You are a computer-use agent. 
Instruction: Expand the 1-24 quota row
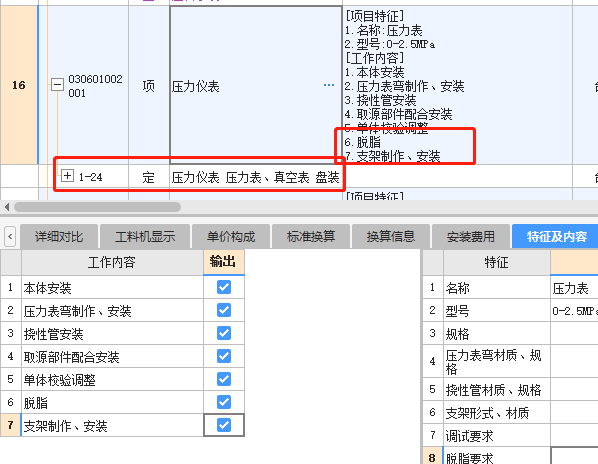pyautogui.click(x=68, y=176)
